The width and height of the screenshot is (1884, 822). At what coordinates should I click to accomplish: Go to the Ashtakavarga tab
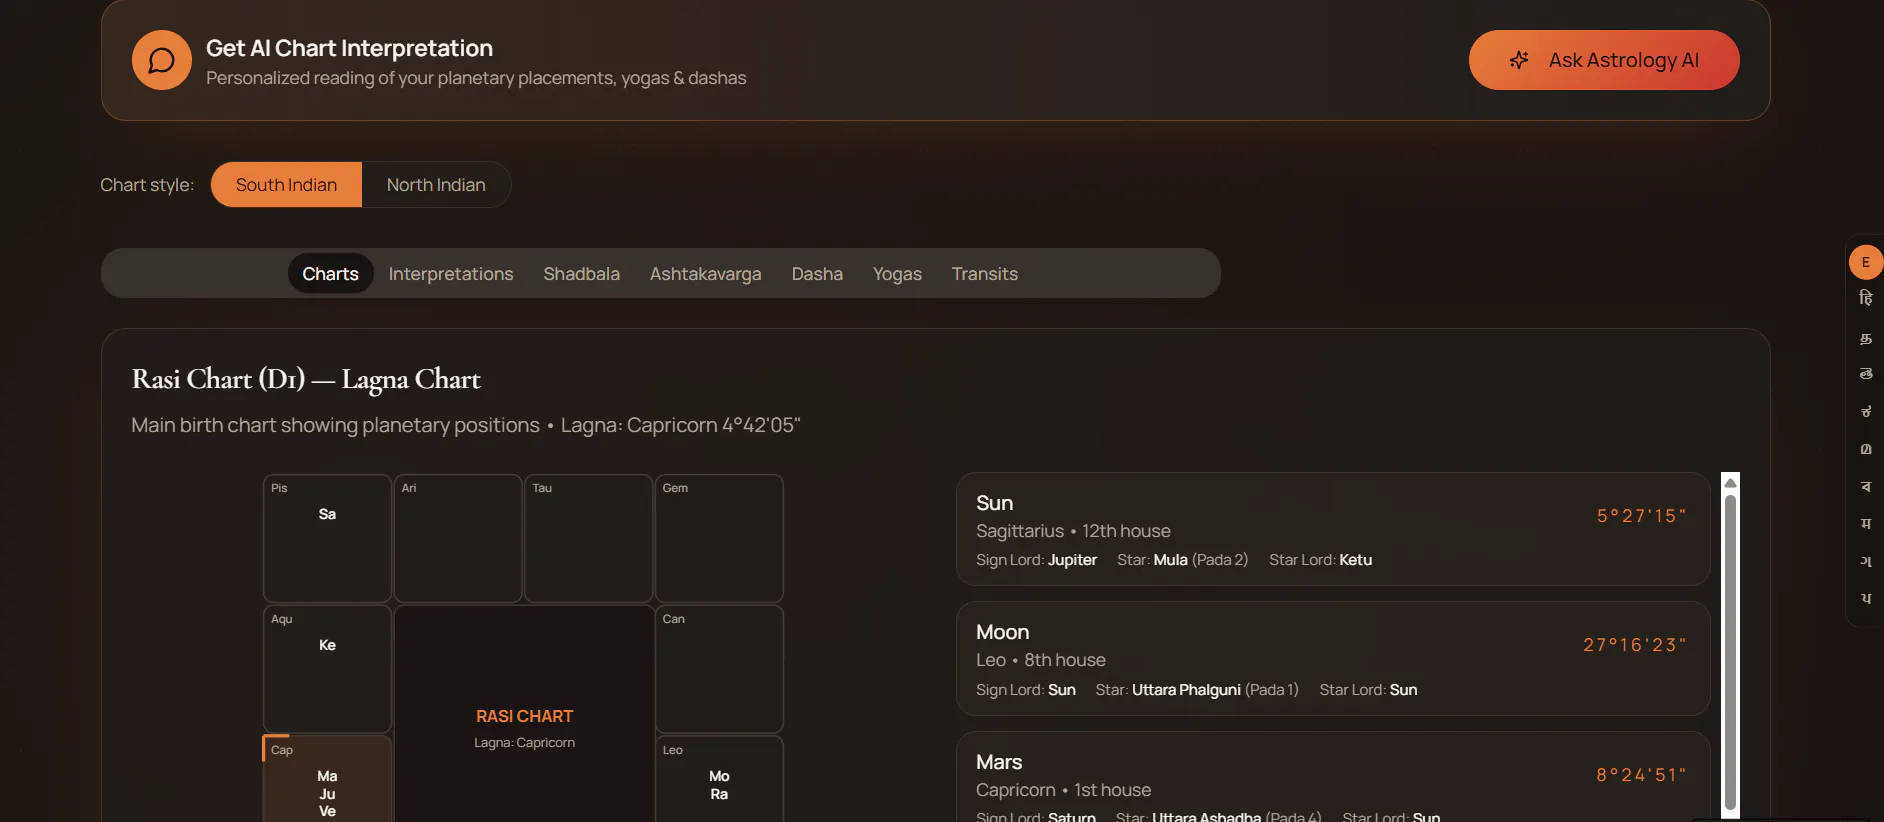click(705, 273)
